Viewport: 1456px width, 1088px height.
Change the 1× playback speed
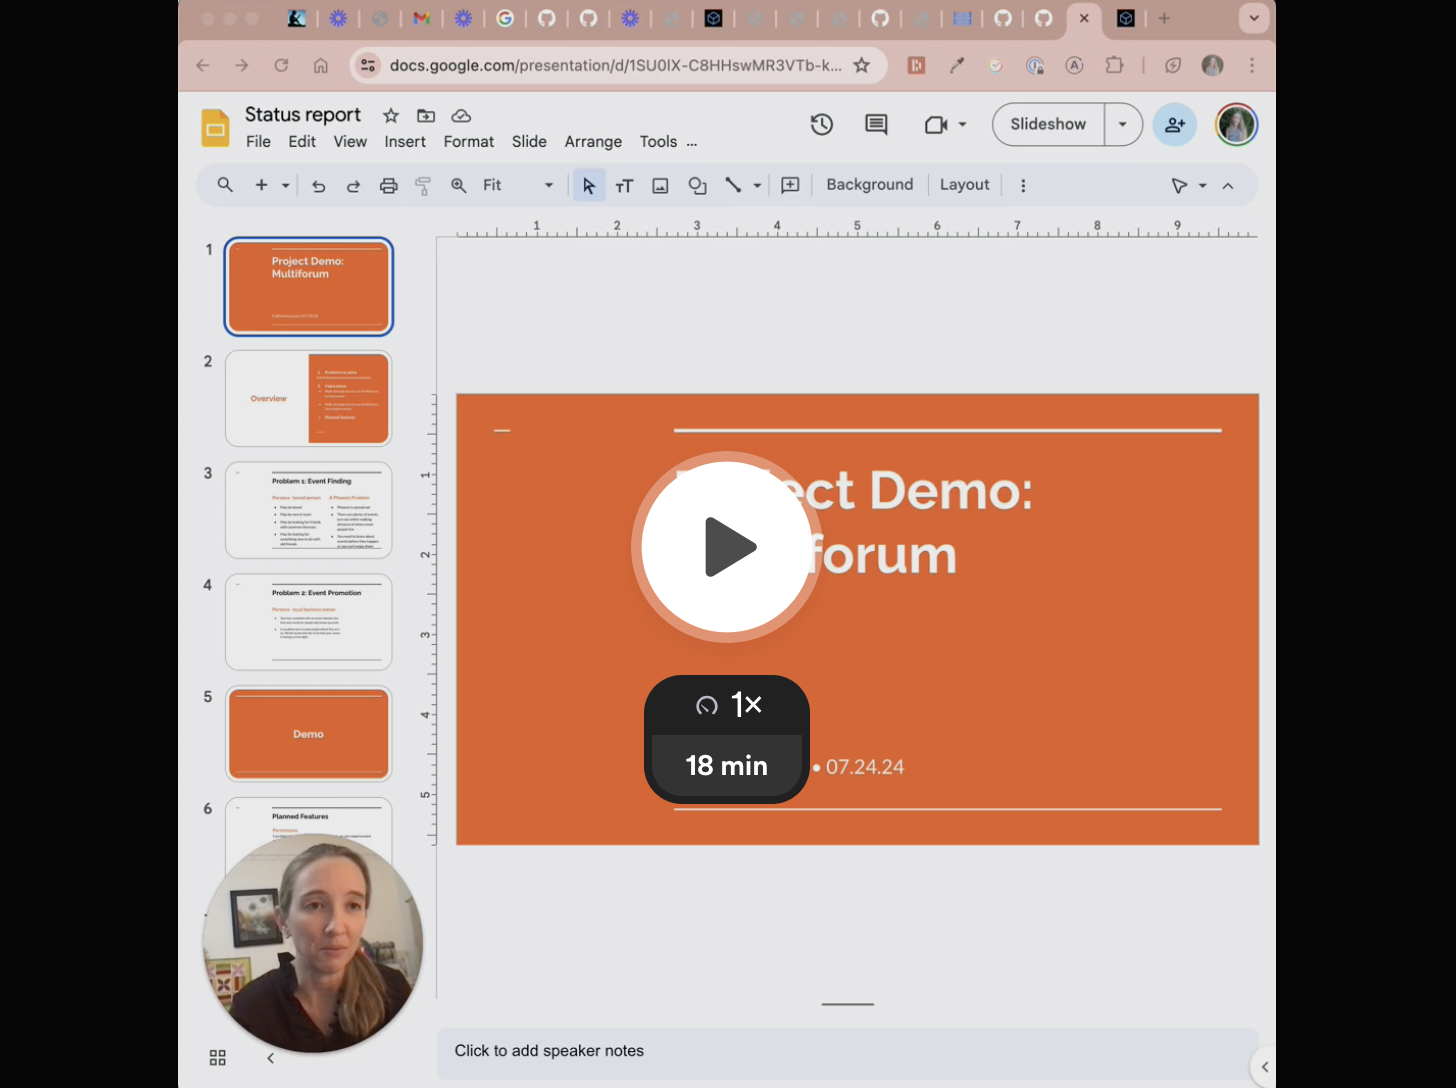coord(727,705)
